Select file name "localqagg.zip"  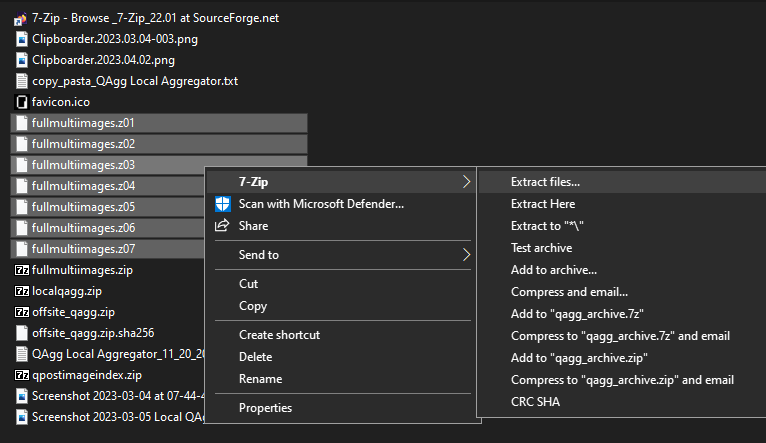pos(67,291)
